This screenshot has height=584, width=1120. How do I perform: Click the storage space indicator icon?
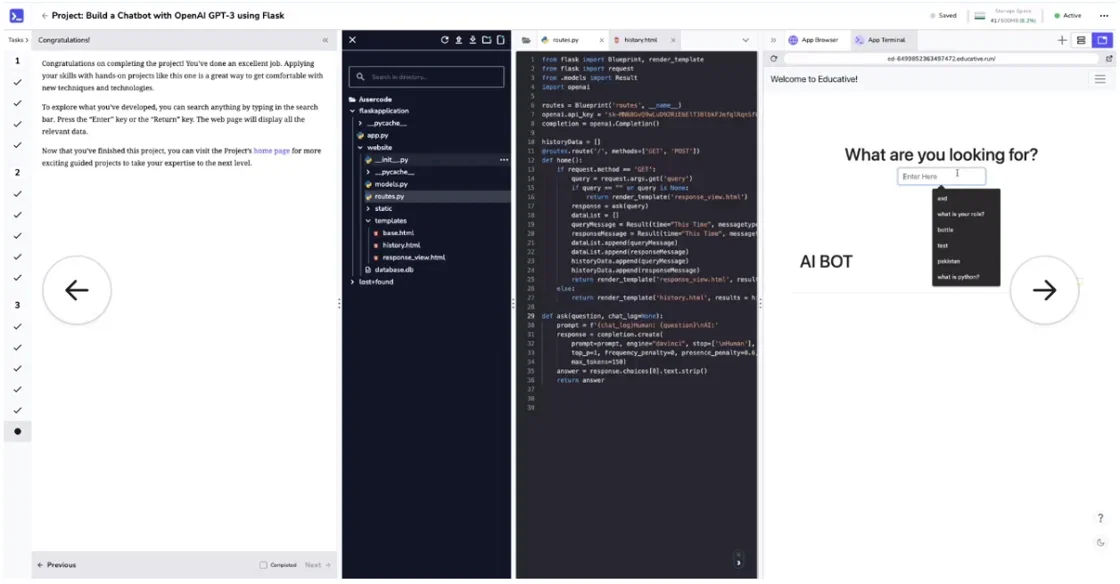tap(980, 15)
